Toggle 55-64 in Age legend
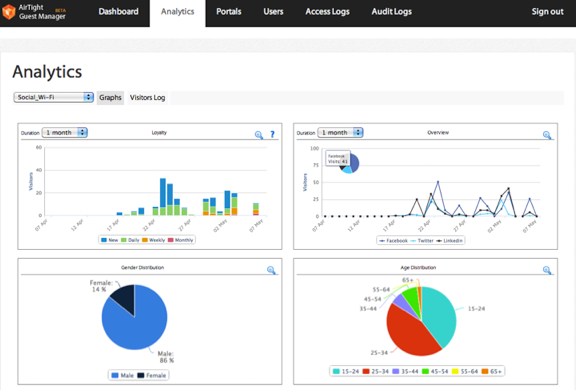The width and height of the screenshot is (576, 390). click(x=465, y=371)
